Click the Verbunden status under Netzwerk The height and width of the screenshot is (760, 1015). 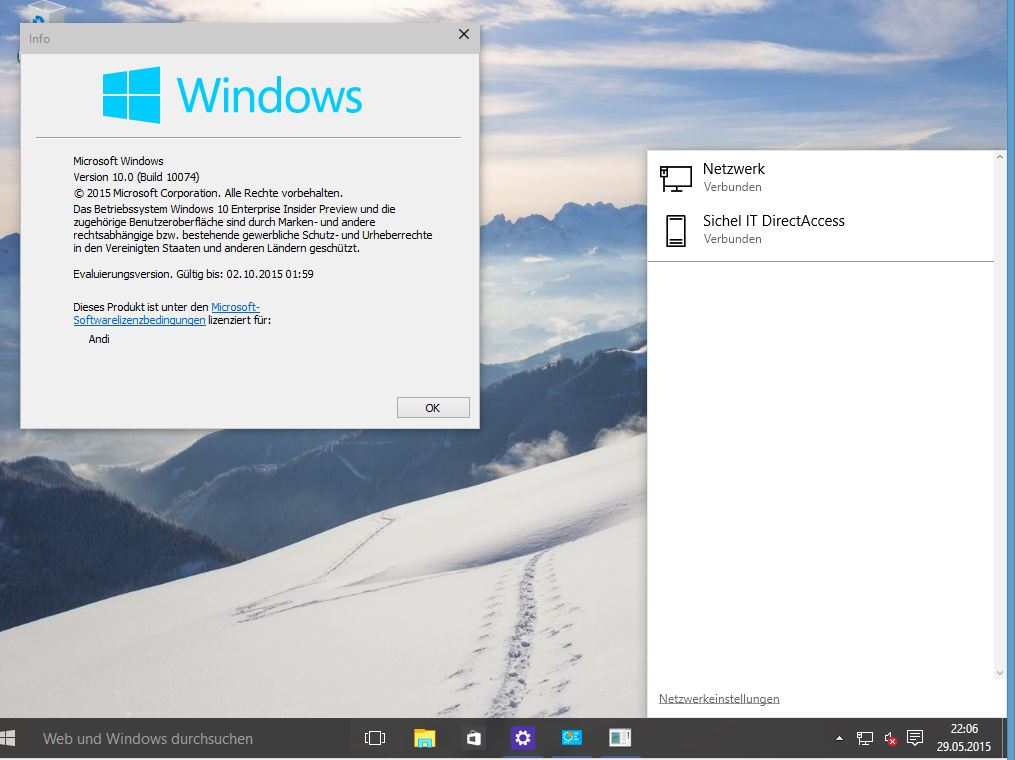tap(732, 187)
